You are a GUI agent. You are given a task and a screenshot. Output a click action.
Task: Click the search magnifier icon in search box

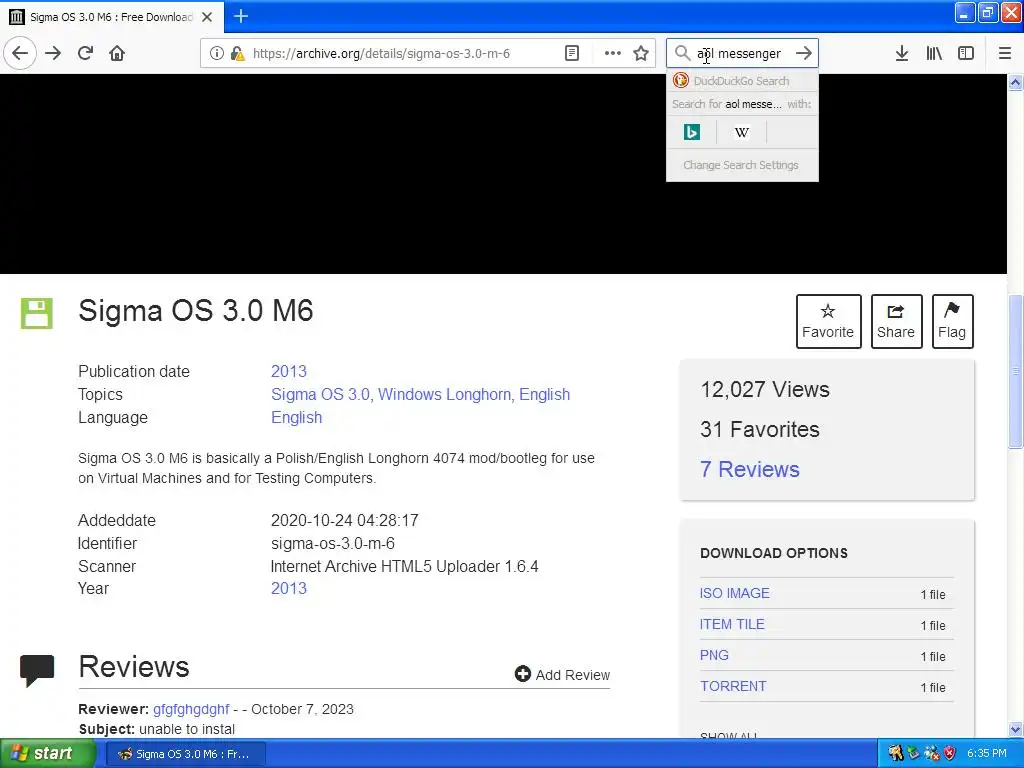[682, 53]
